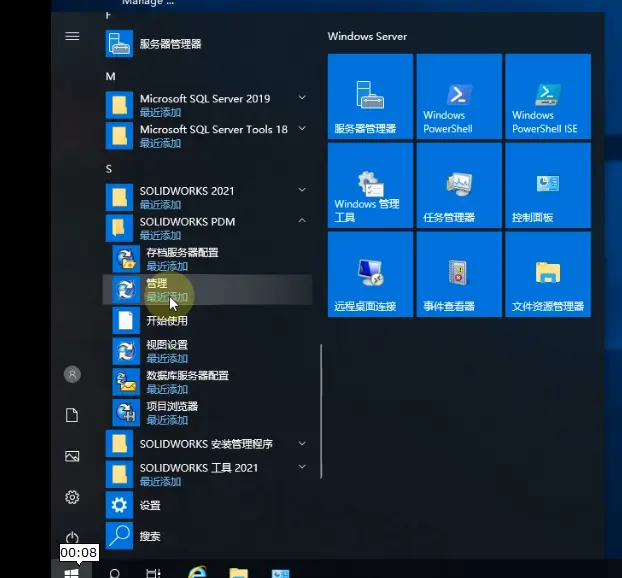Expand SOLIDWORKS 安装管理程序 folder chevron
Image resolution: width=622 pixels, height=578 pixels.
point(302,444)
